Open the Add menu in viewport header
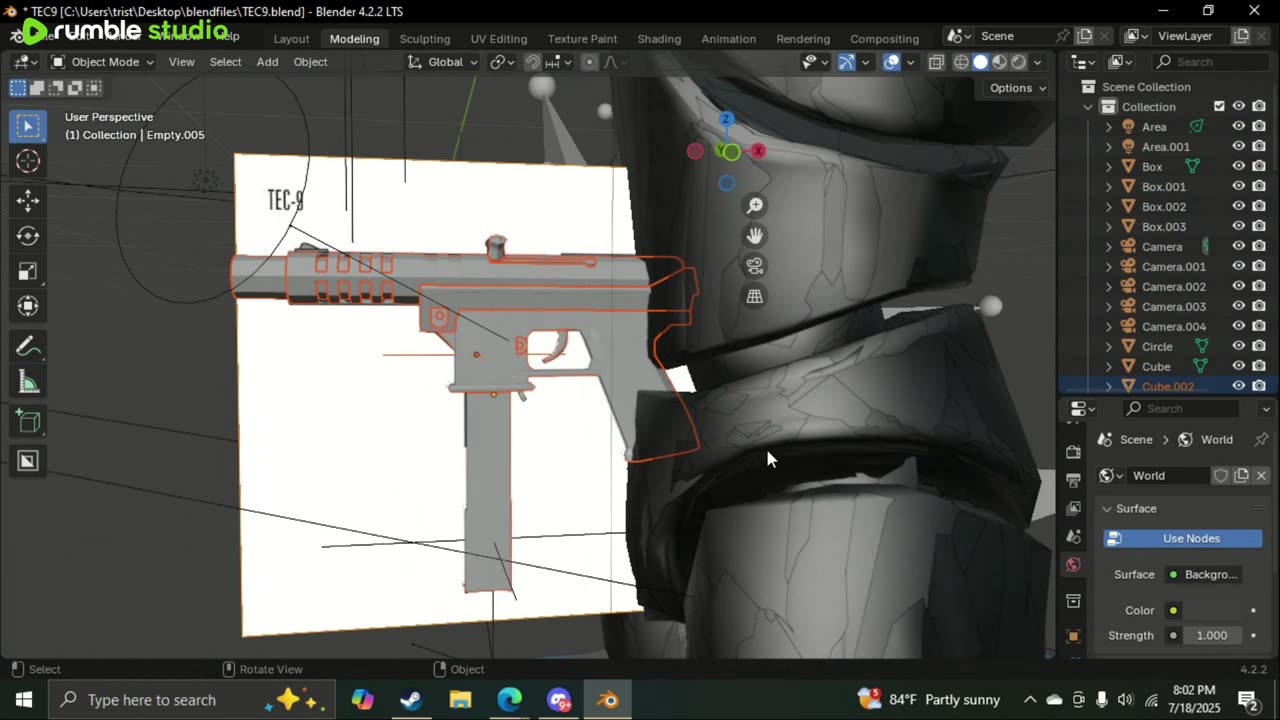 [x=267, y=62]
